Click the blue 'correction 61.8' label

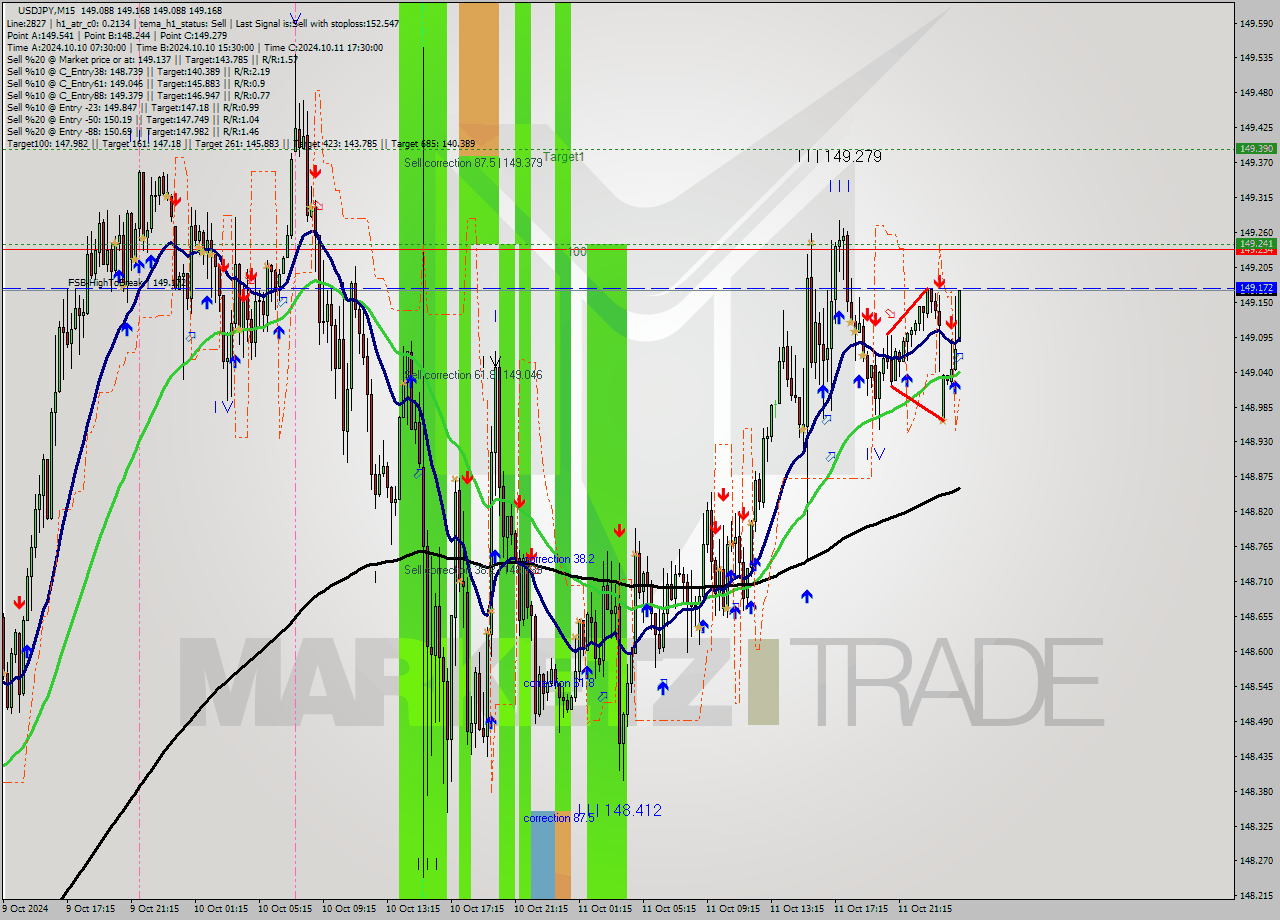click(559, 684)
